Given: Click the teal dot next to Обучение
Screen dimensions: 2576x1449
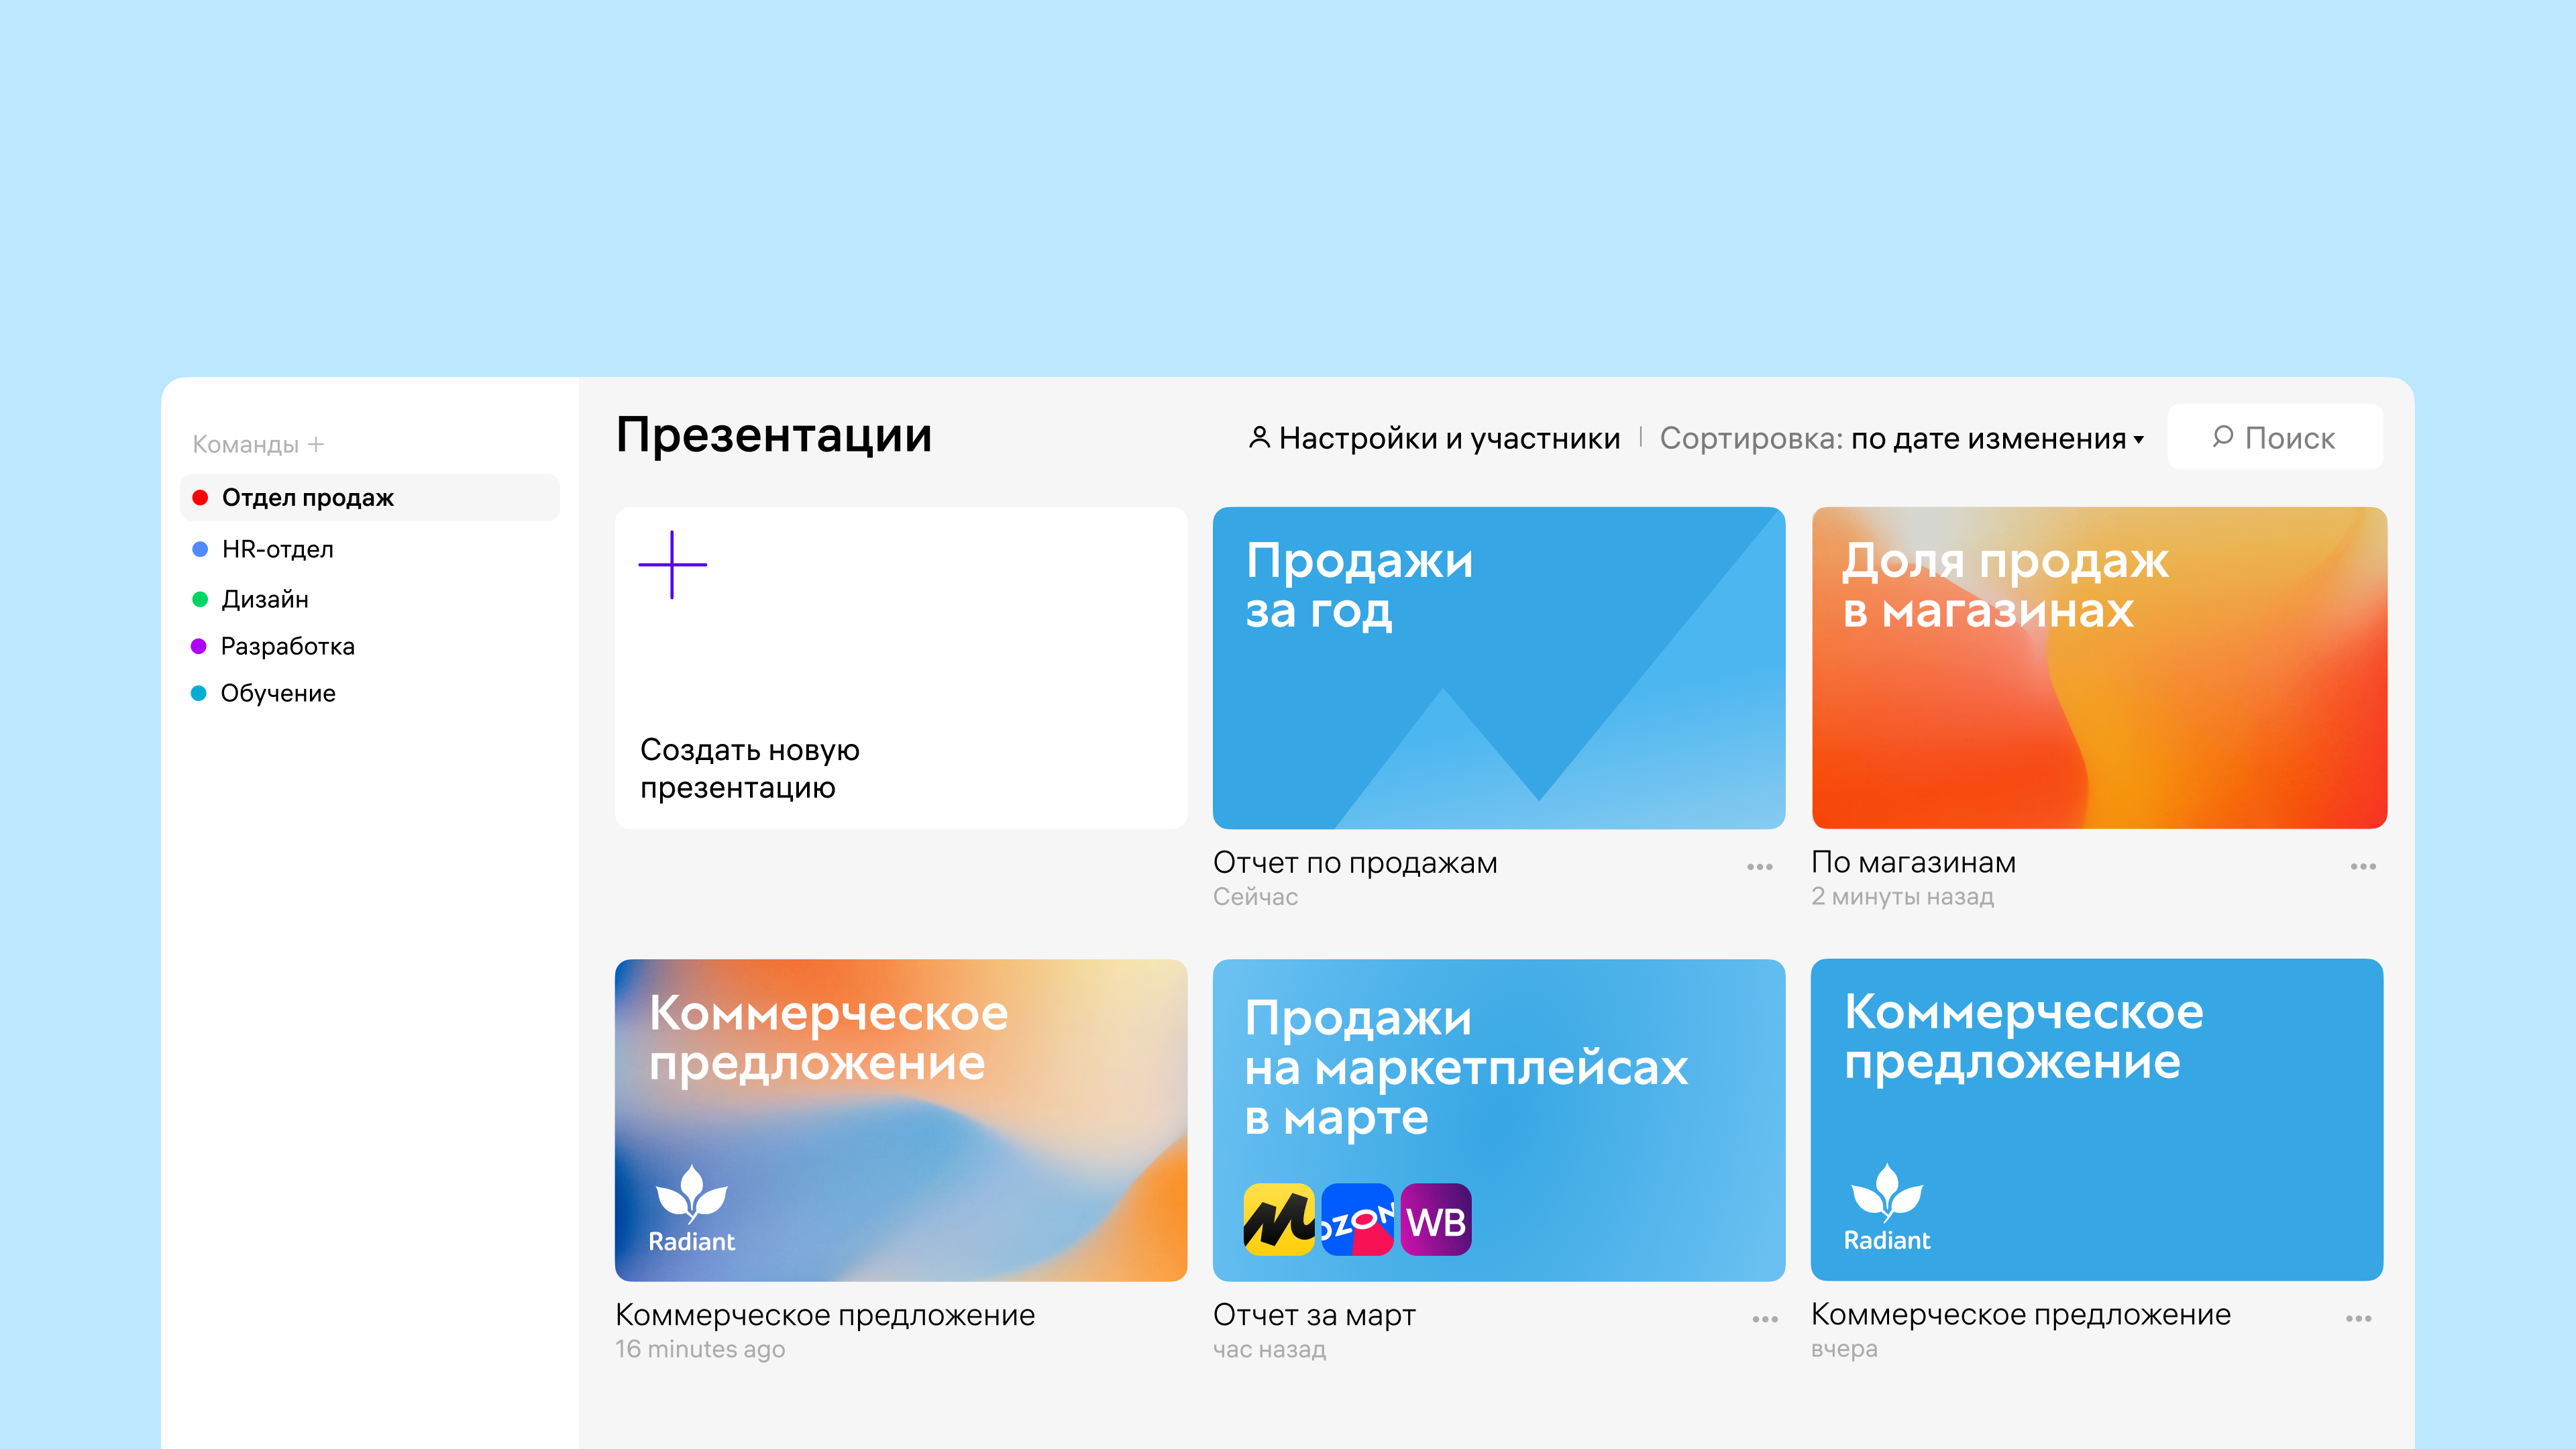Looking at the screenshot, I should coord(199,693).
